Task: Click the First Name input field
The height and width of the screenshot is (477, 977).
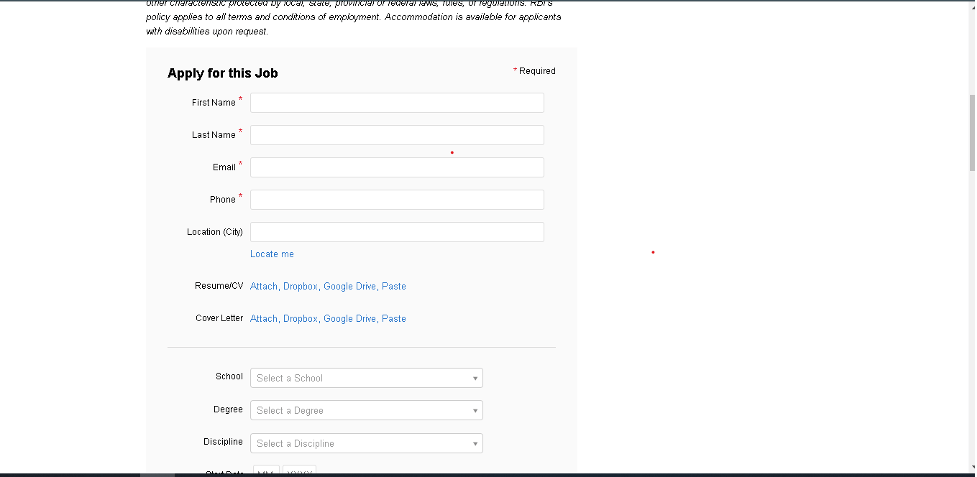Action: (x=397, y=103)
